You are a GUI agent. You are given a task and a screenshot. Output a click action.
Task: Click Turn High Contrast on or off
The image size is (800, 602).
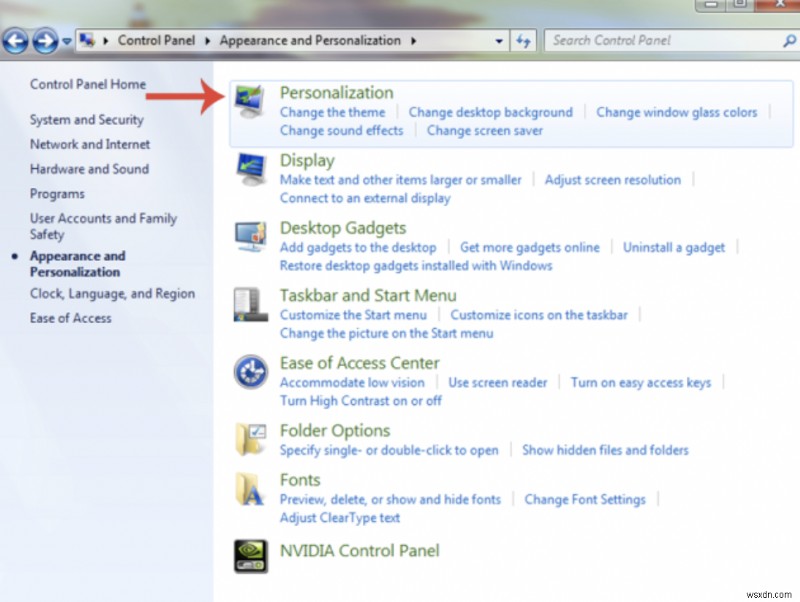[361, 401]
